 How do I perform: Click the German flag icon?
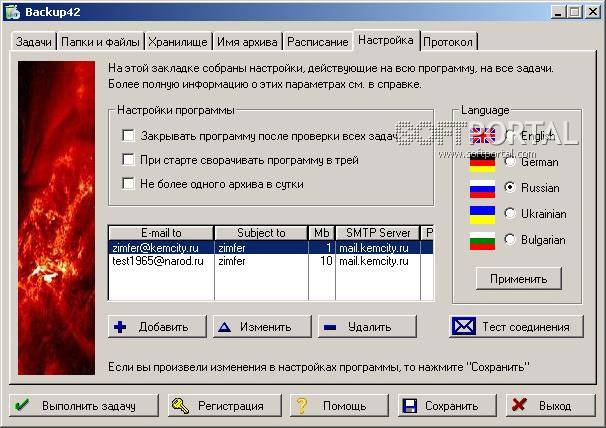(482, 162)
